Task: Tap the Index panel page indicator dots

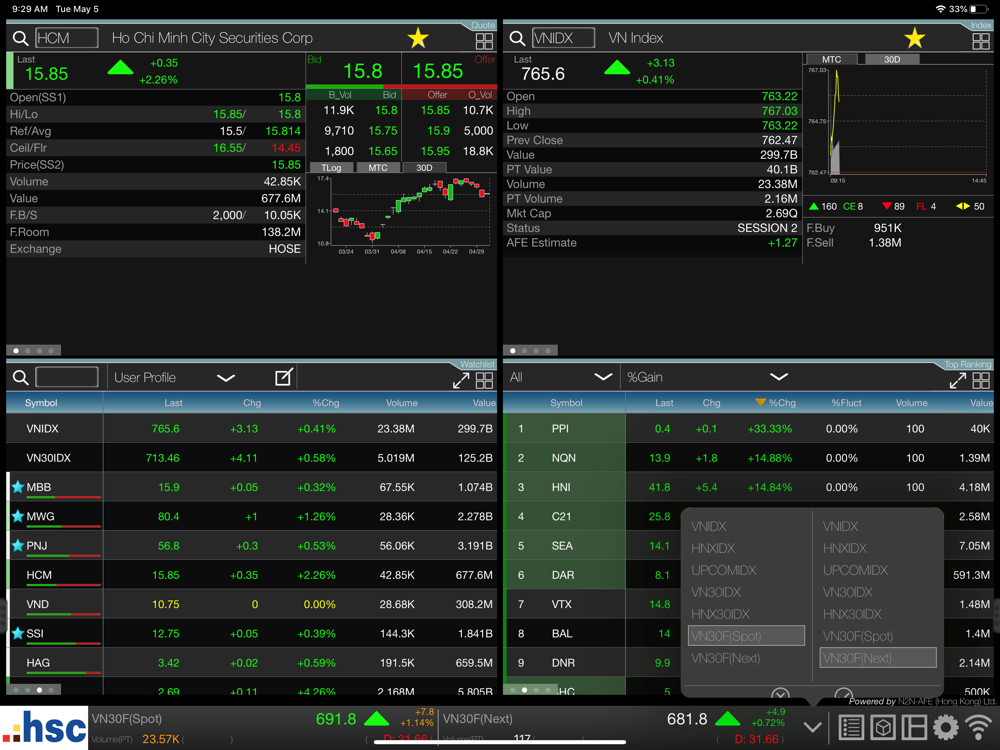Action: pyautogui.click(x=530, y=350)
